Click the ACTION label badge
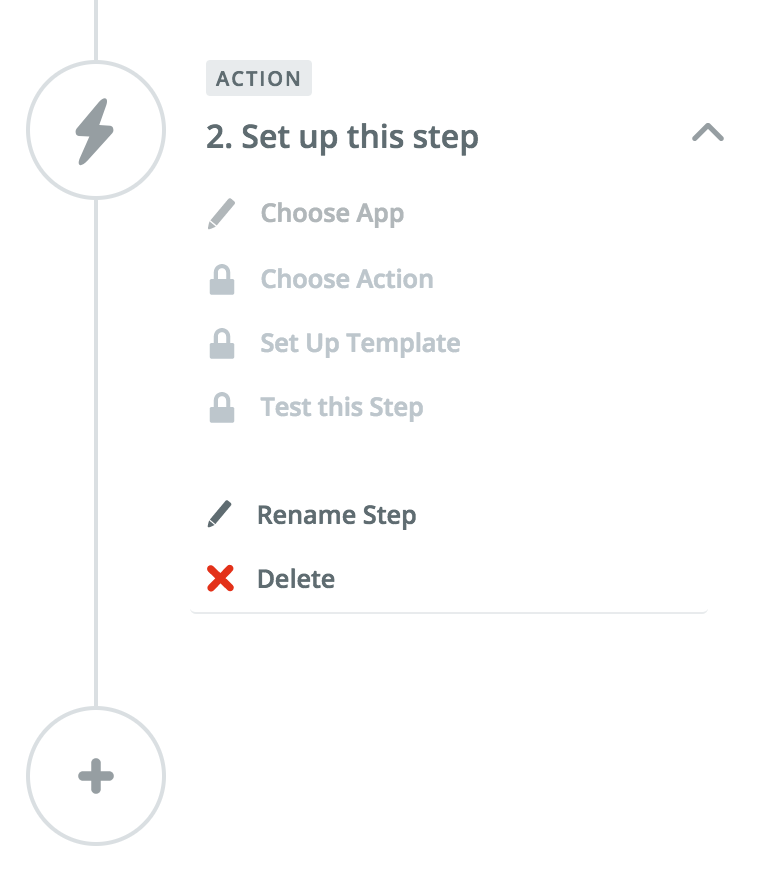The width and height of the screenshot is (758, 876). (258, 78)
